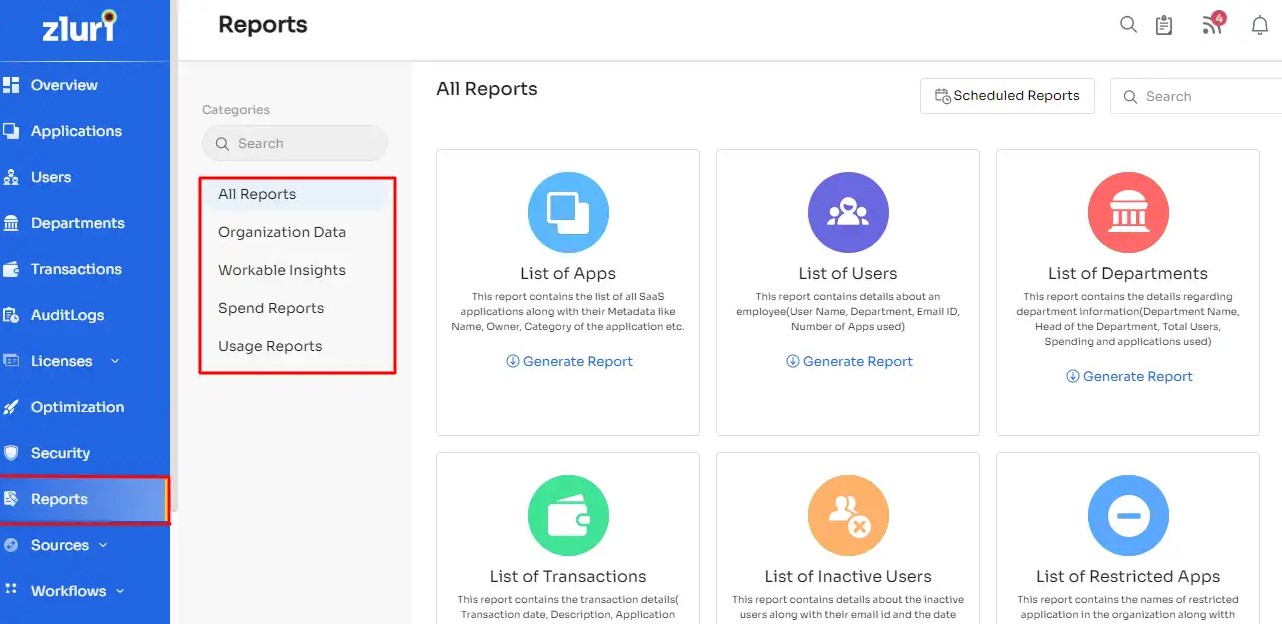
Task: Click the Zluri logo
Action: (79, 26)
